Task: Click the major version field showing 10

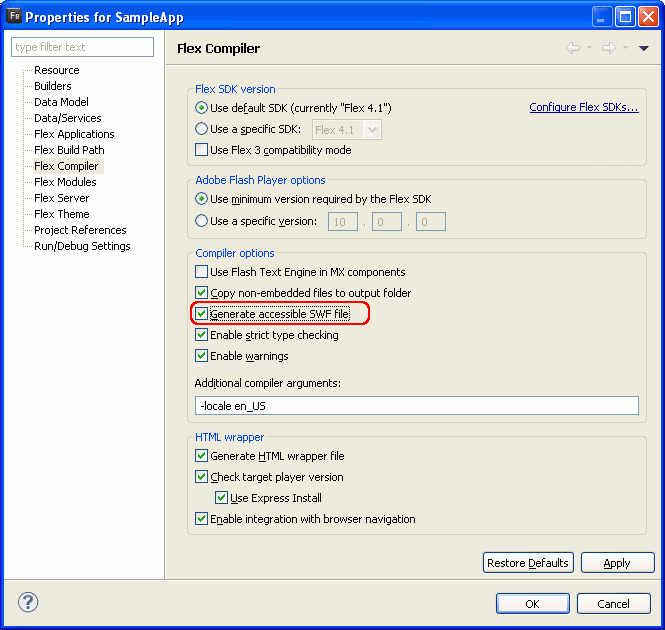Action: click(x=343, y=221)
